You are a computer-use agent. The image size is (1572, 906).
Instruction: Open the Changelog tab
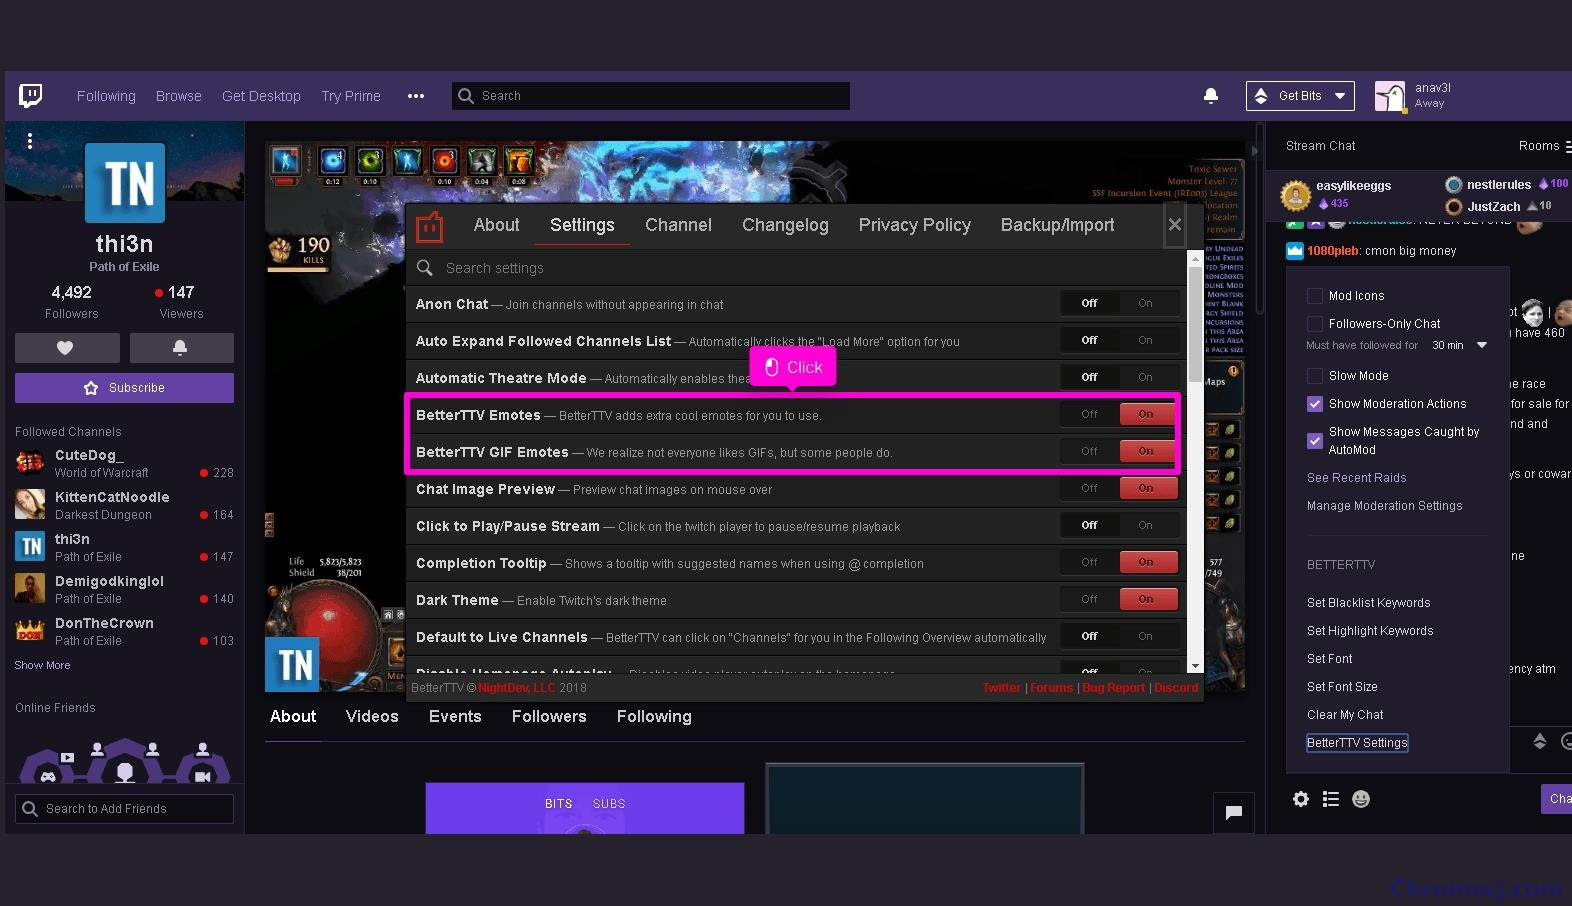pyautogui.click(x=785, y=225)
